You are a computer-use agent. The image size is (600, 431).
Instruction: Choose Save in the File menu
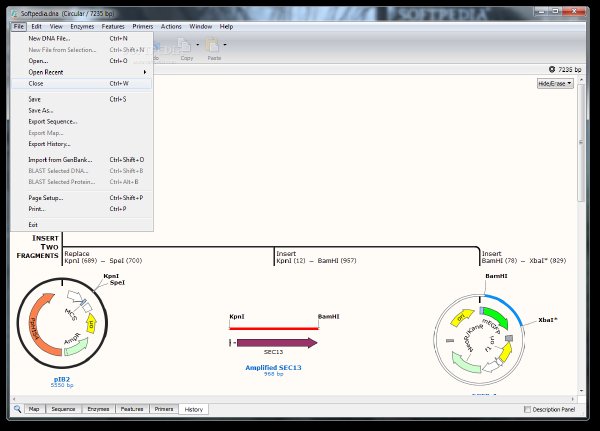[x=82, y=99]
